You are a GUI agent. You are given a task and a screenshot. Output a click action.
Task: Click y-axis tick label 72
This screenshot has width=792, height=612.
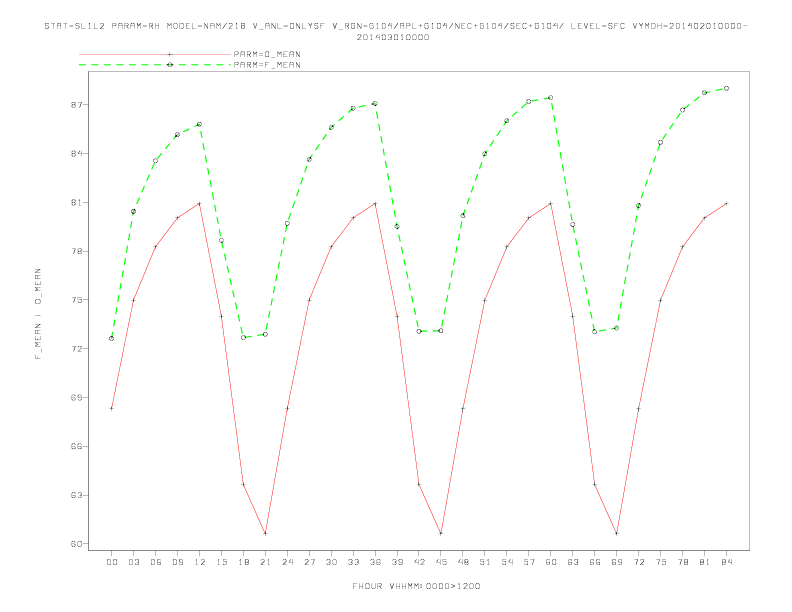click(79, 349)
